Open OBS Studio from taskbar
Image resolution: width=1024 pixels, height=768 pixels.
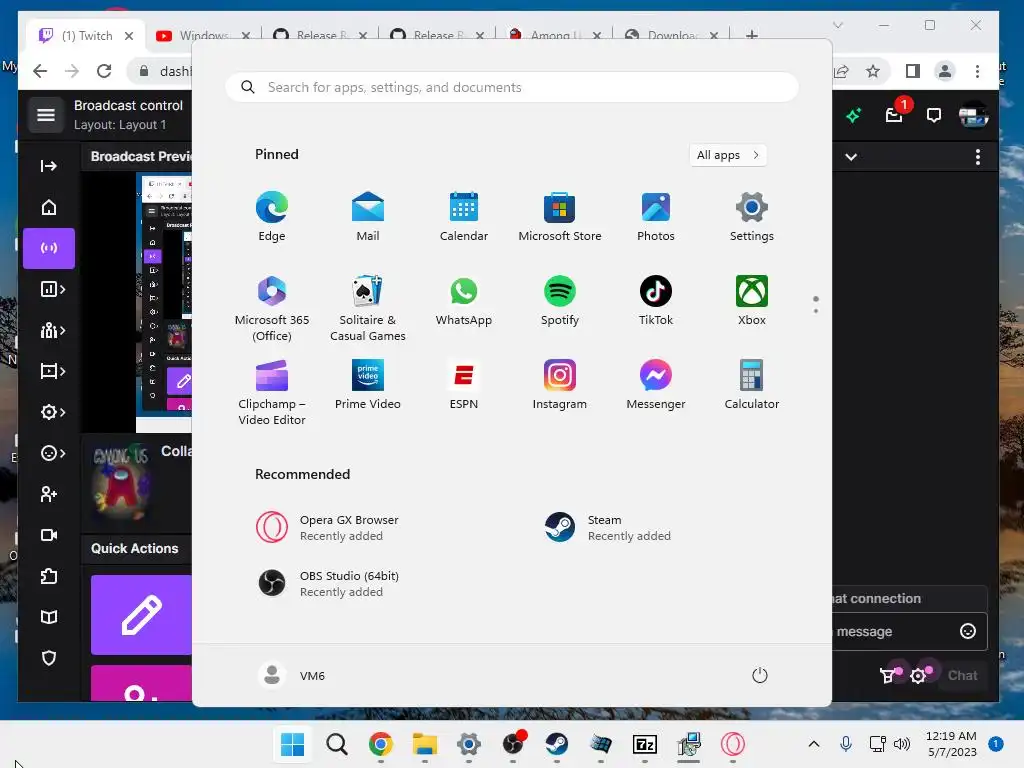click(513, 744)
